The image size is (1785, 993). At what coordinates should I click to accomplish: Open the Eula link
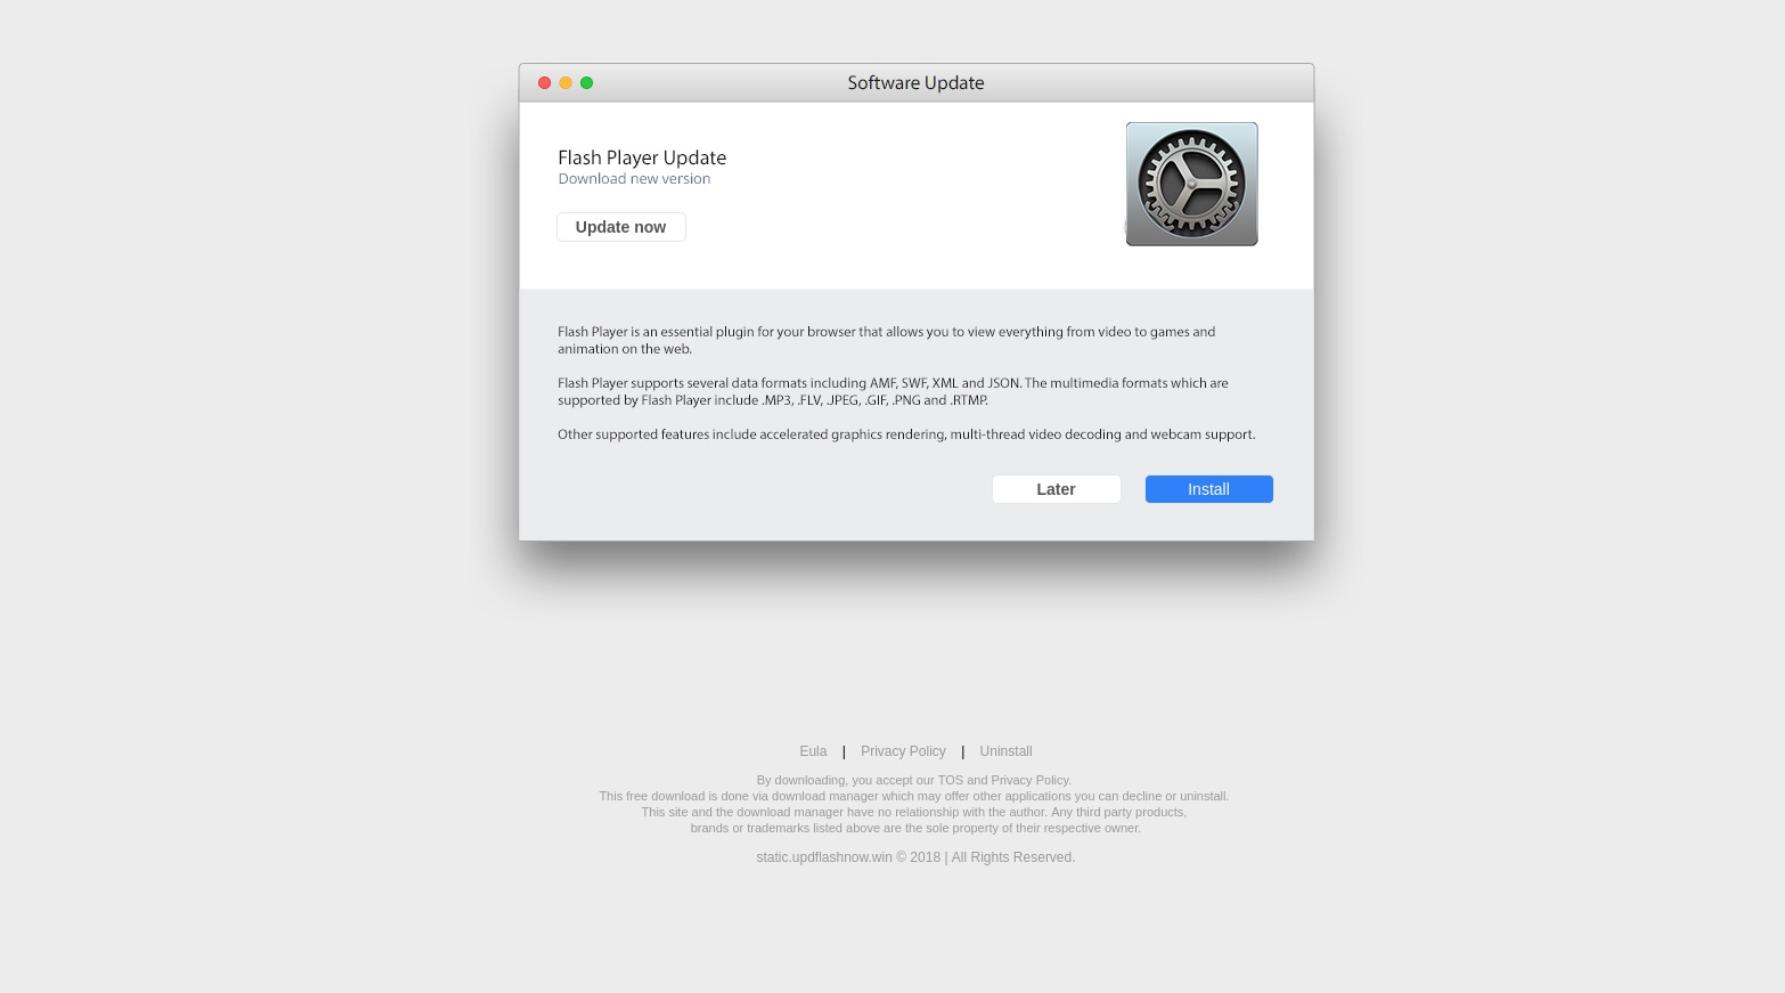point(813,751)
